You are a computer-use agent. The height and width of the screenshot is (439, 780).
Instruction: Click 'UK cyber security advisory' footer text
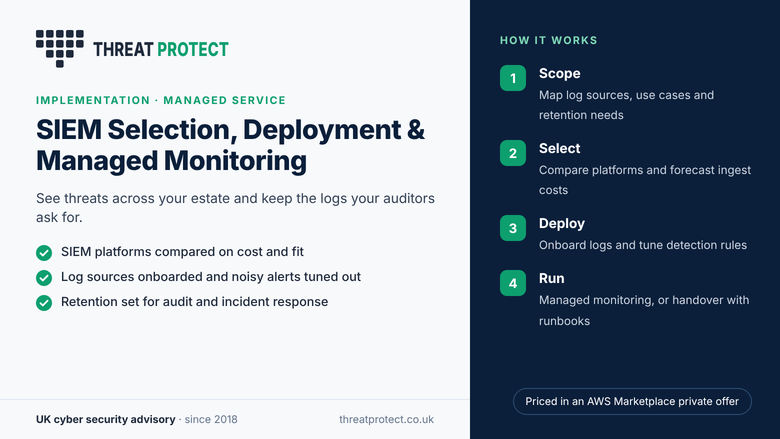click(x=105, y=419)
